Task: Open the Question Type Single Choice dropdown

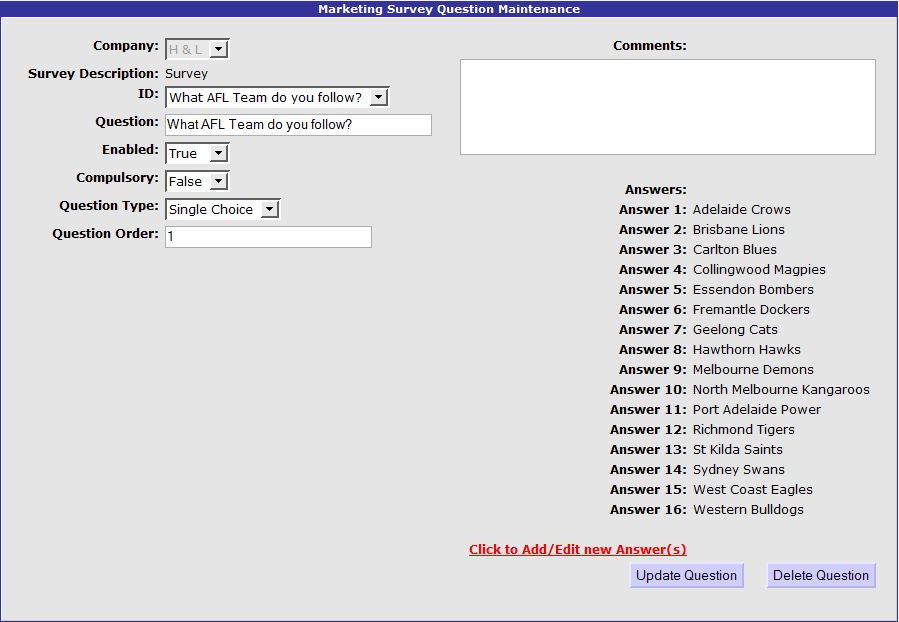Action: (222, 209)
